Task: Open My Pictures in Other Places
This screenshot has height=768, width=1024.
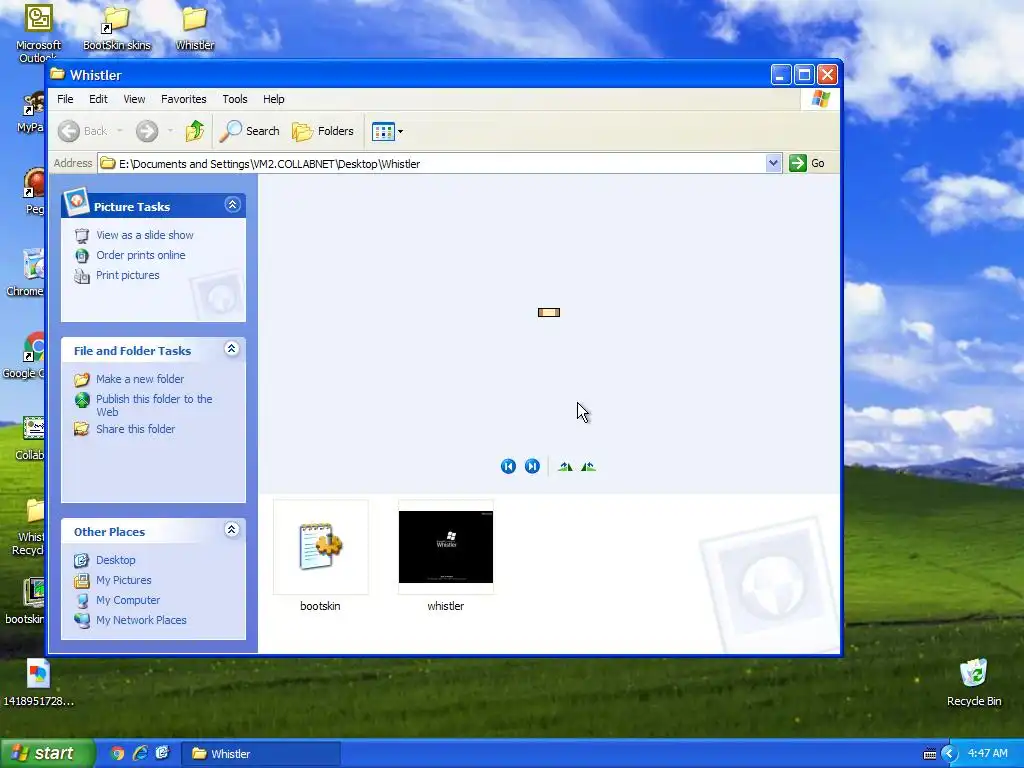Action: (123, 581)
